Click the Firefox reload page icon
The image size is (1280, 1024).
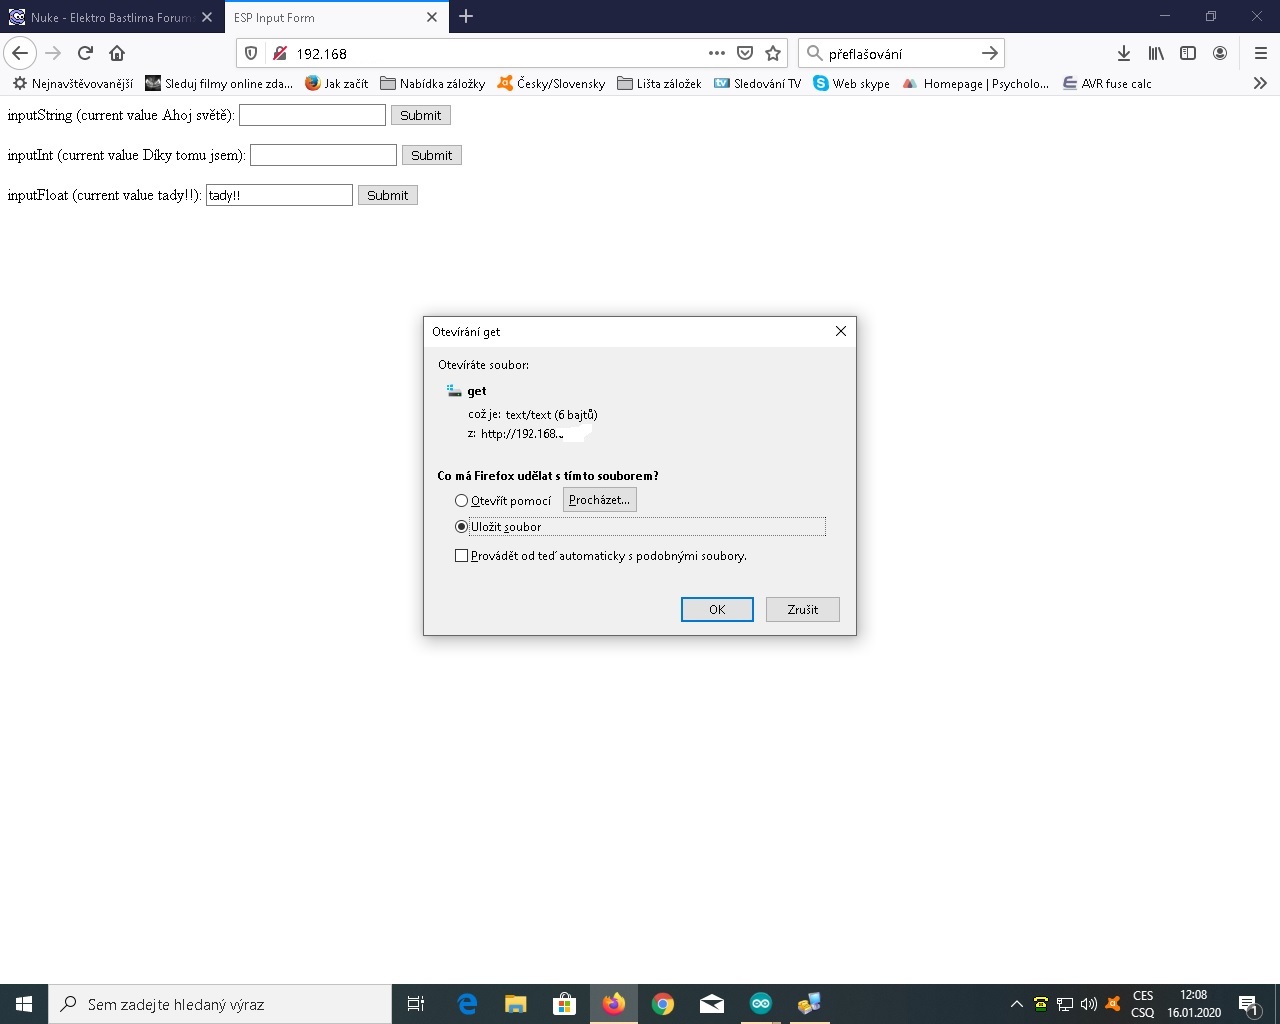pos(85,53)
